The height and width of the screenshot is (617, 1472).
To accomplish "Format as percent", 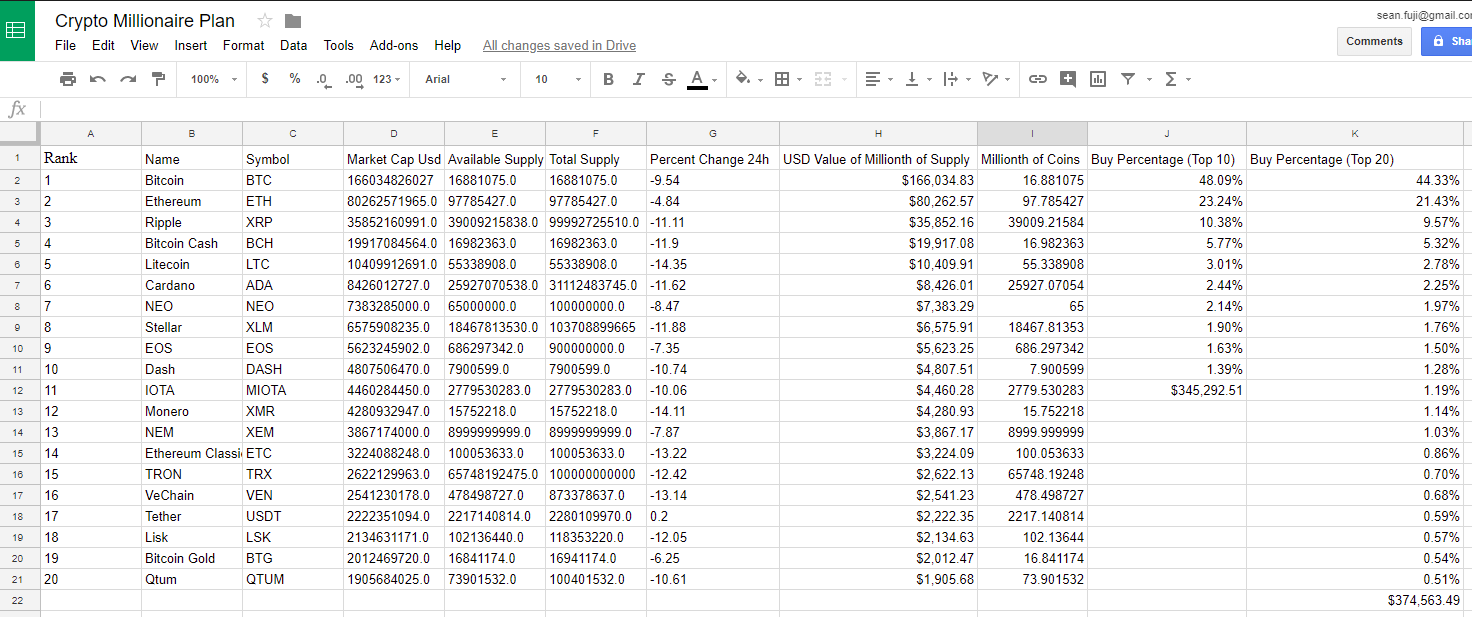I will [x=295, y=79].
